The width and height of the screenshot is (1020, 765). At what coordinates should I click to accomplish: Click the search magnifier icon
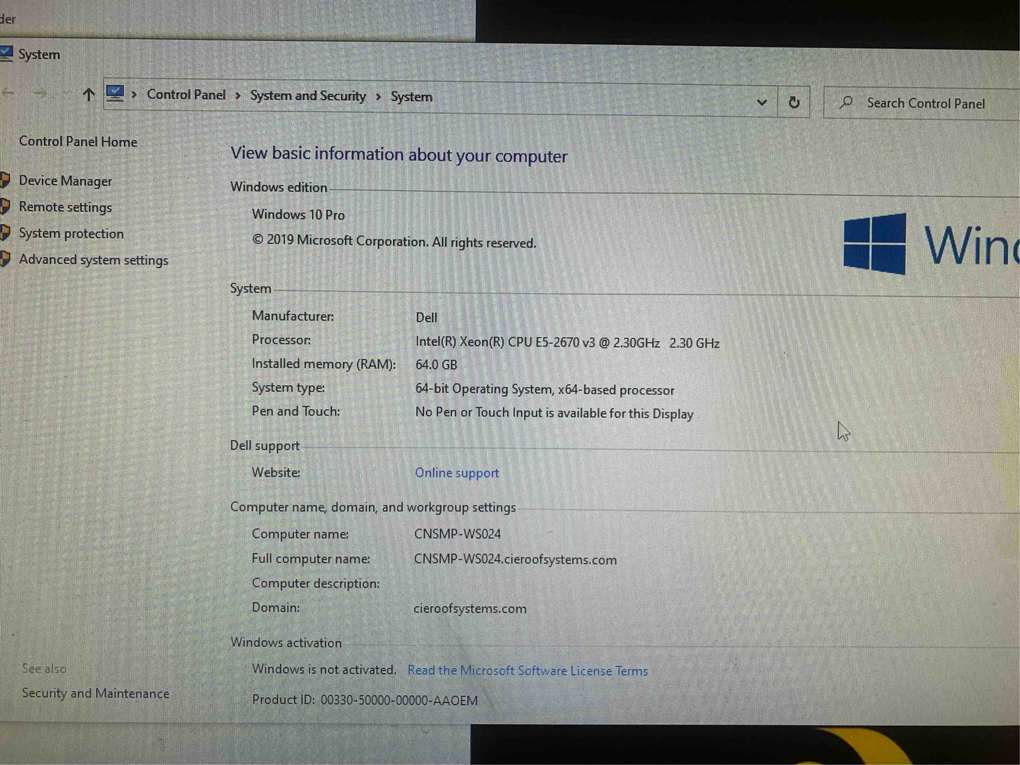coord(846,102)
